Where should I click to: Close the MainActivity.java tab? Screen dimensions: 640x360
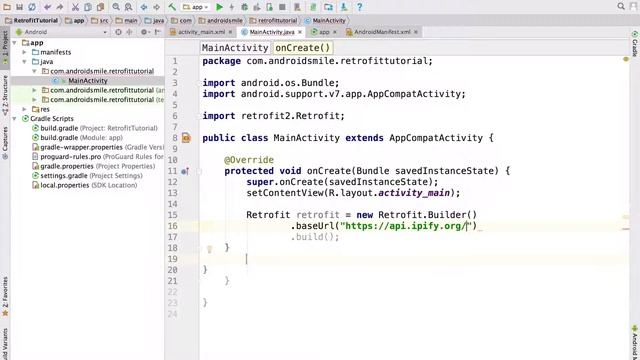pyautogui.click(x=300, y=32)
